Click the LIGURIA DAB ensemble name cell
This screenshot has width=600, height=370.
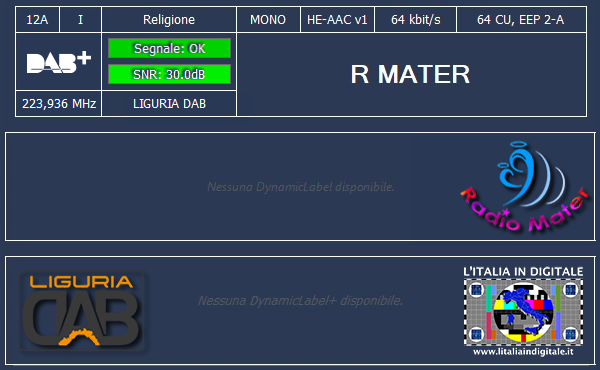(169, 104)
